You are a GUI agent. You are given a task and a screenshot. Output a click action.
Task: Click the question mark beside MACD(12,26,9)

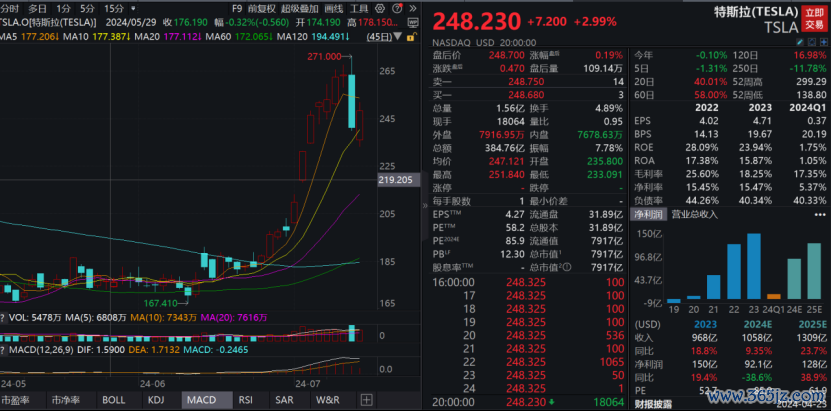coord(3,350)
